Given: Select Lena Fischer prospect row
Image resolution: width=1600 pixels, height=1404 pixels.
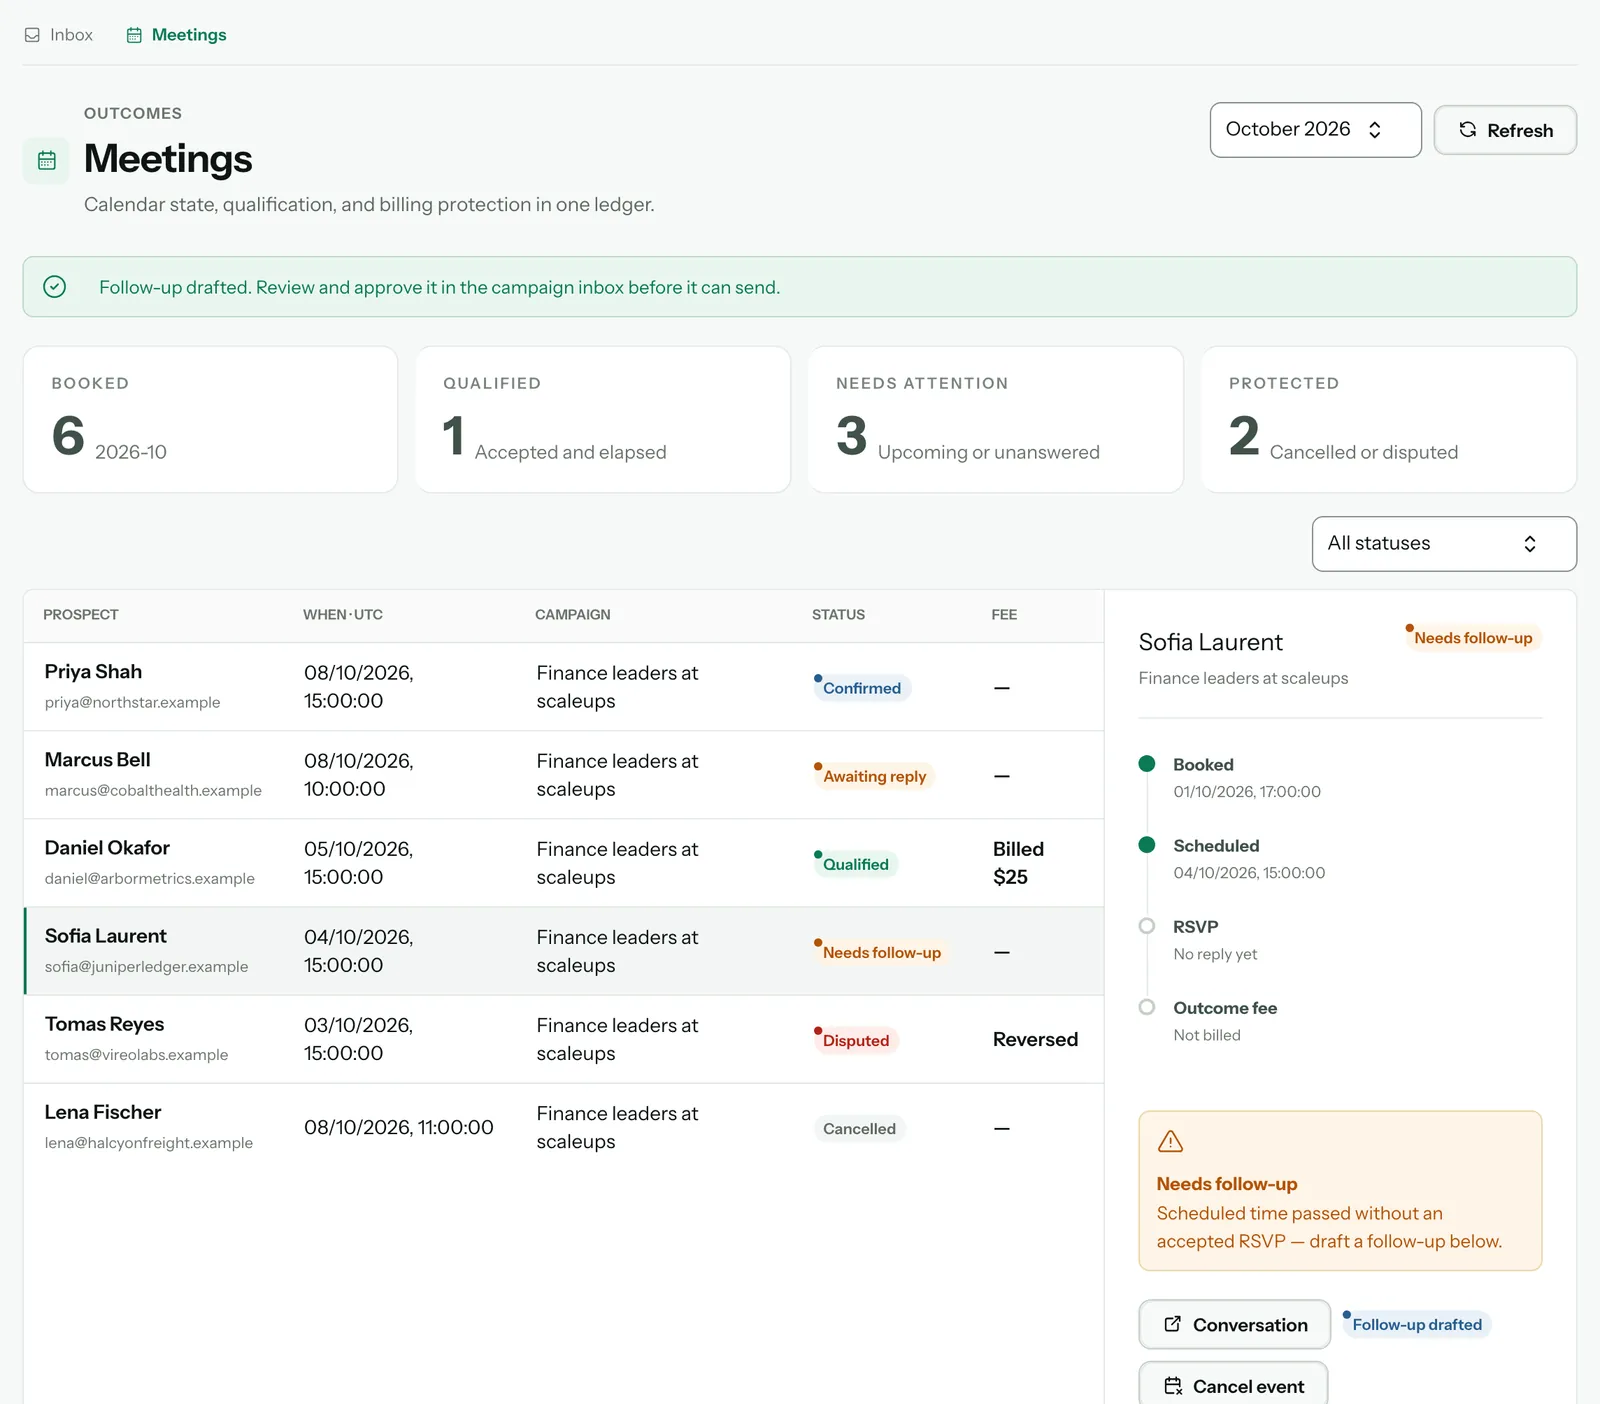Looking at the screenshot, I should pos(563,1128).
